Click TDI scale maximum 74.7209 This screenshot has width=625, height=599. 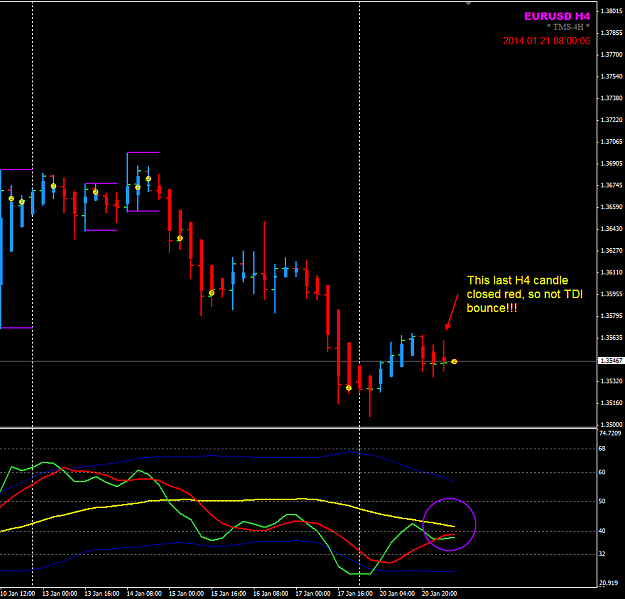[x=610, y=433]
